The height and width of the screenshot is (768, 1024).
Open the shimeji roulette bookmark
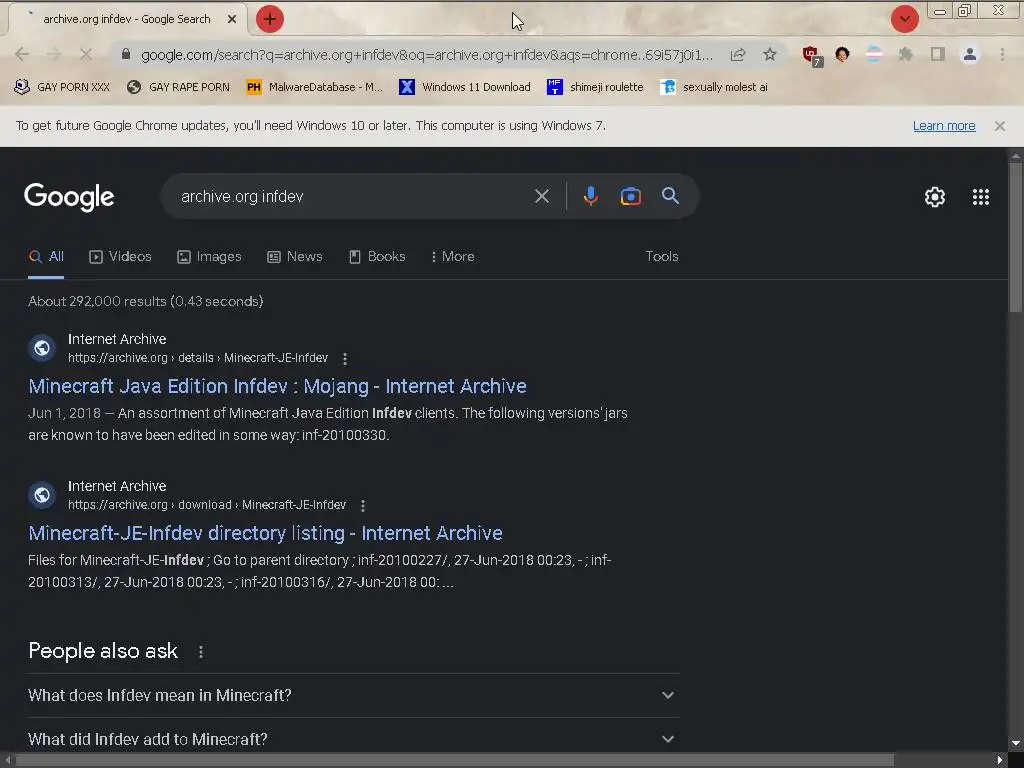tap(595, 87)
